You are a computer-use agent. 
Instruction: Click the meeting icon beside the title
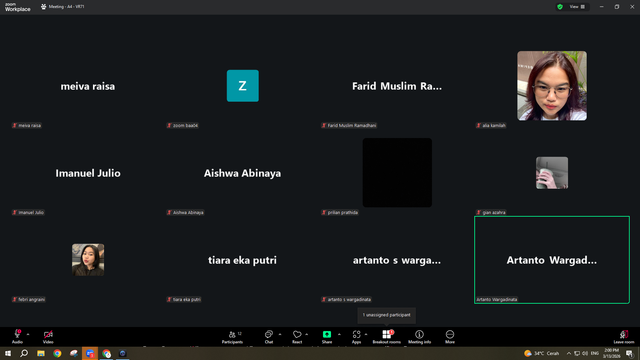click(43, 7)
